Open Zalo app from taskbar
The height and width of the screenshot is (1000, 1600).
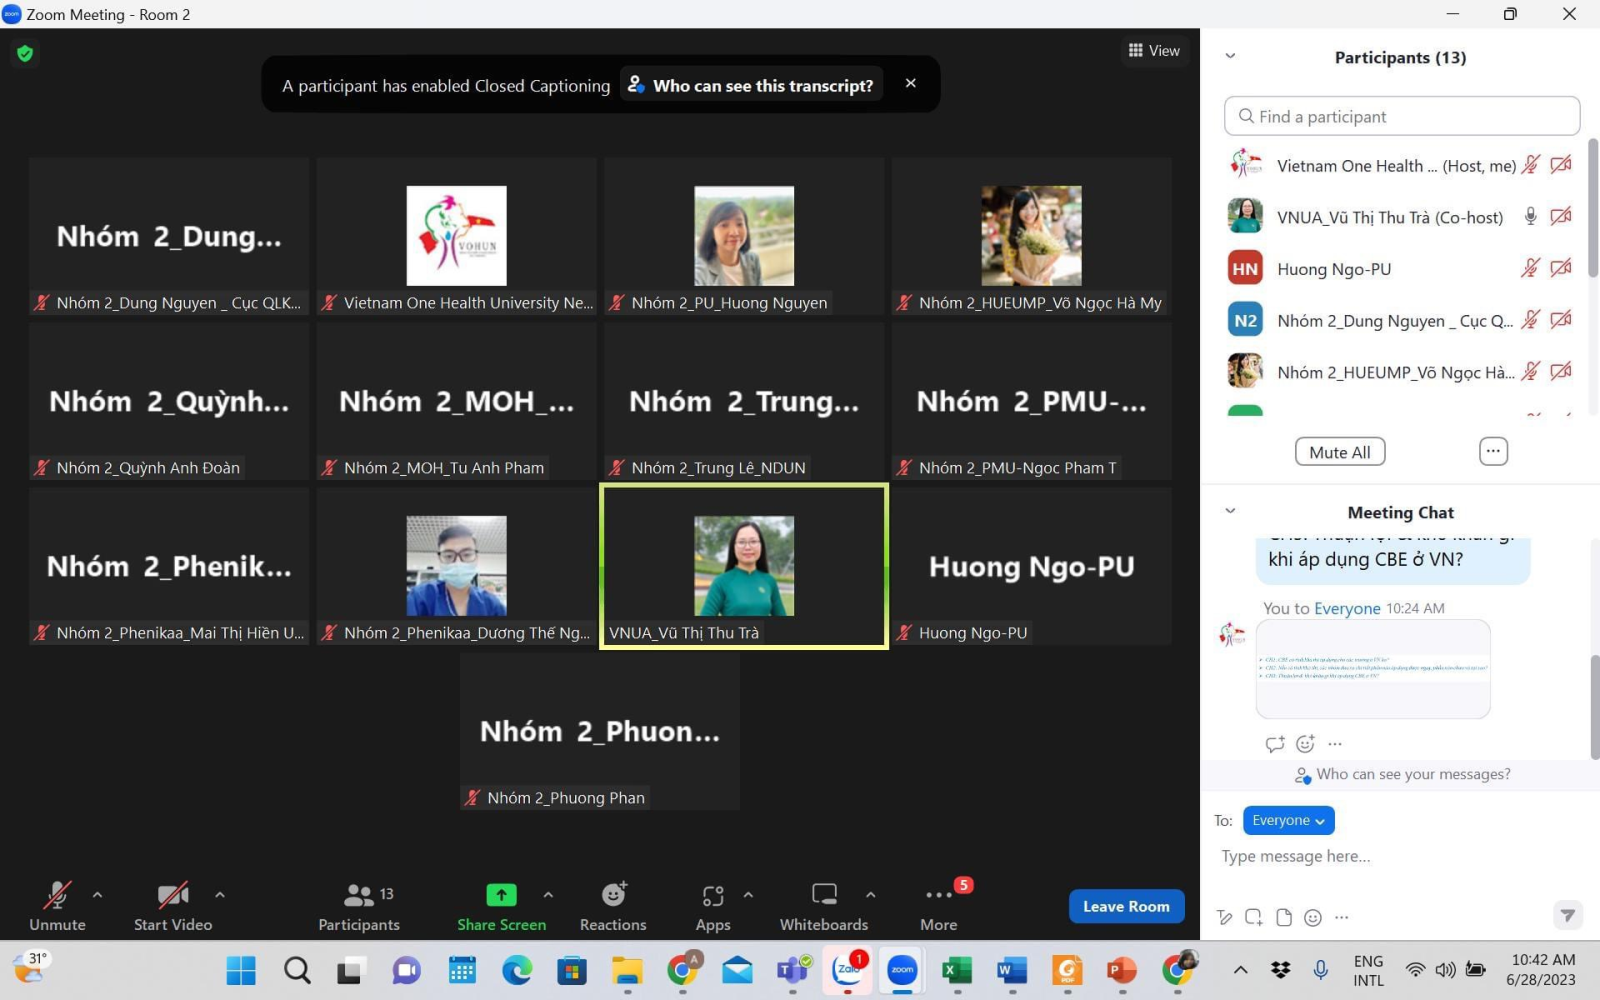(847, 970)
